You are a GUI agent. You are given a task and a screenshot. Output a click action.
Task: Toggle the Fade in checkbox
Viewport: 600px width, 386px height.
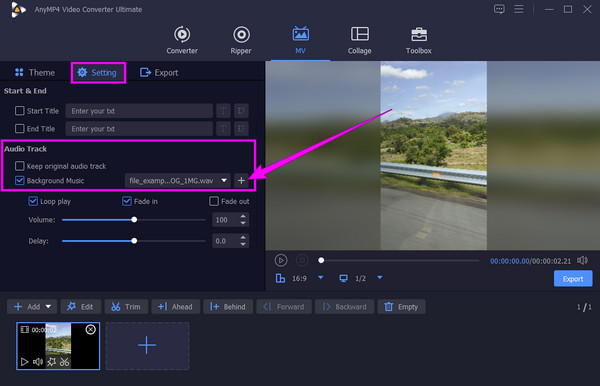tap(127, 201)
